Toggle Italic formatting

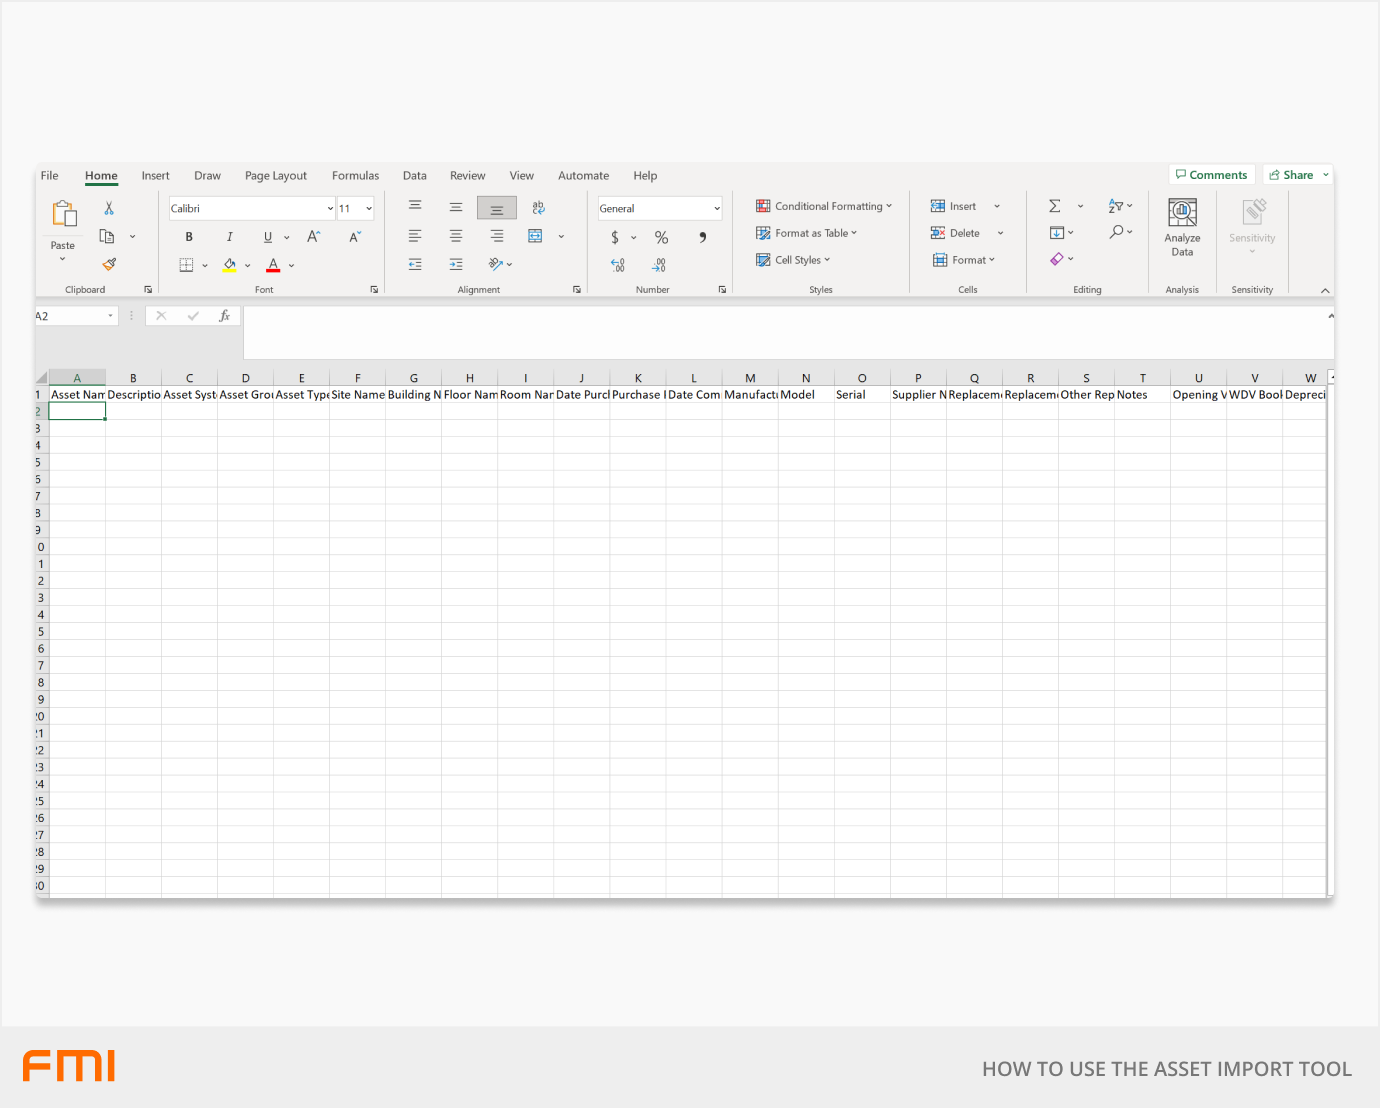[x=229, y=237]
